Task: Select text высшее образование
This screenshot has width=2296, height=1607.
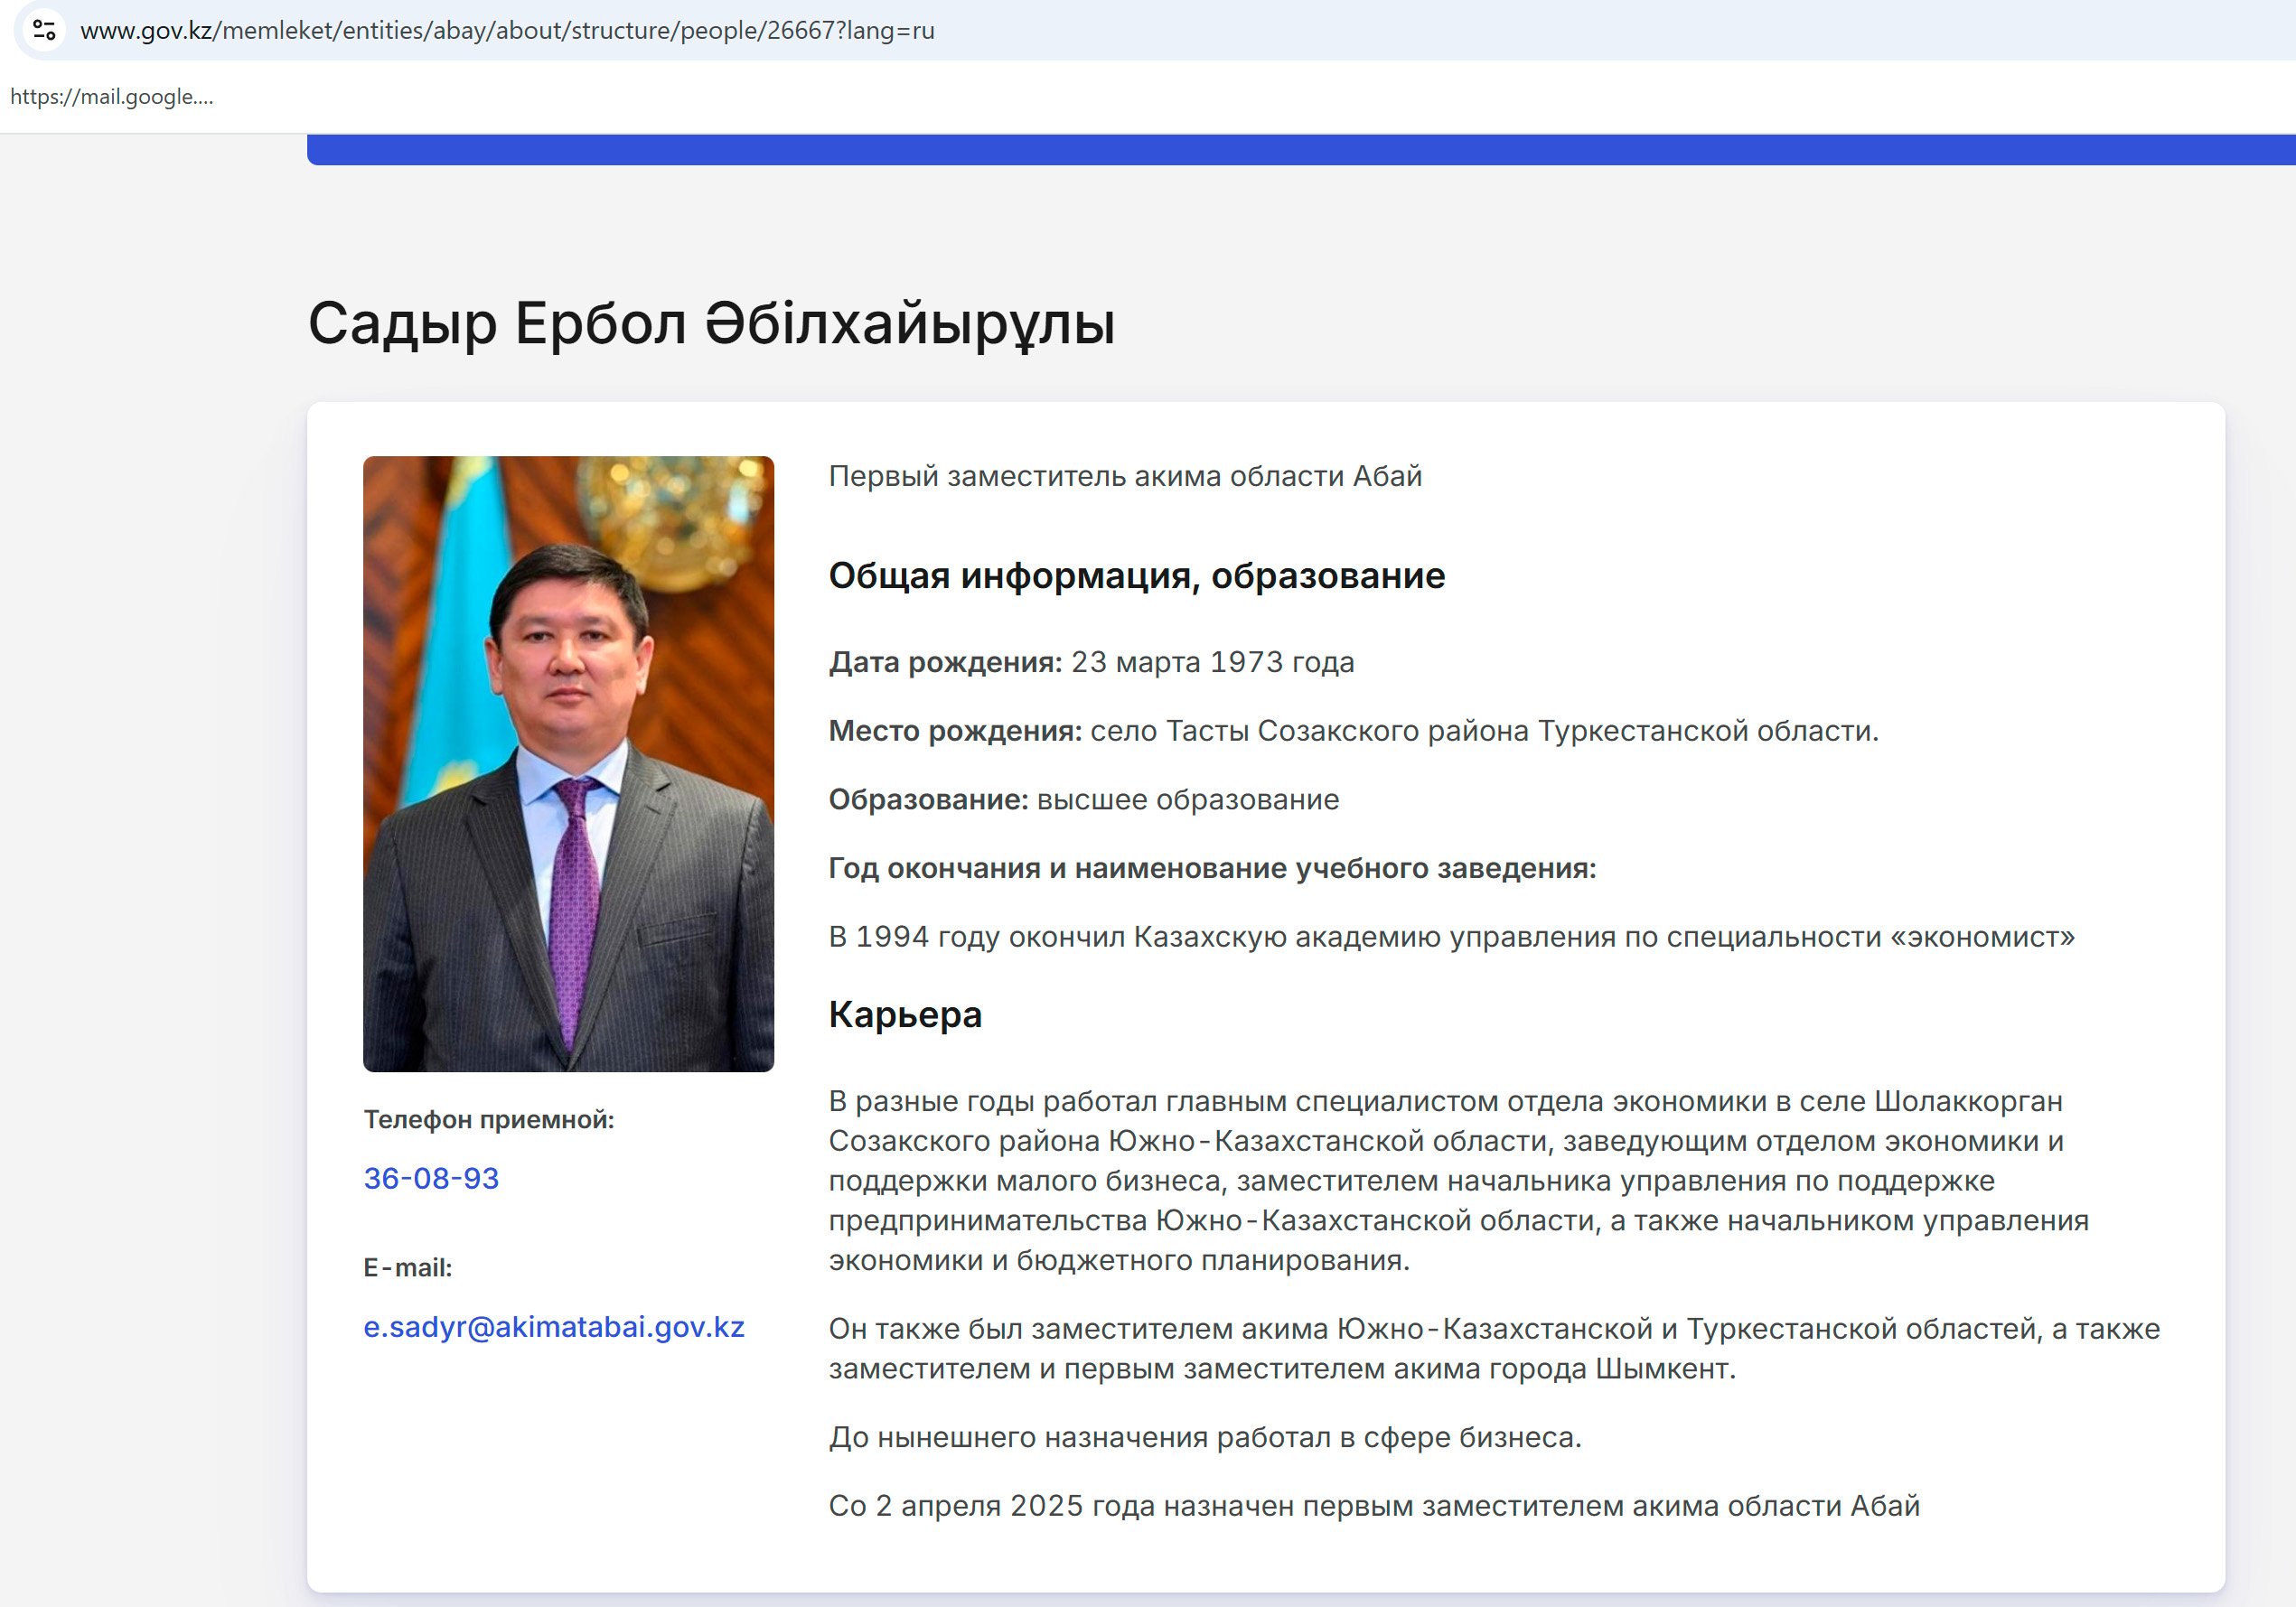Action: [1188, 800]
